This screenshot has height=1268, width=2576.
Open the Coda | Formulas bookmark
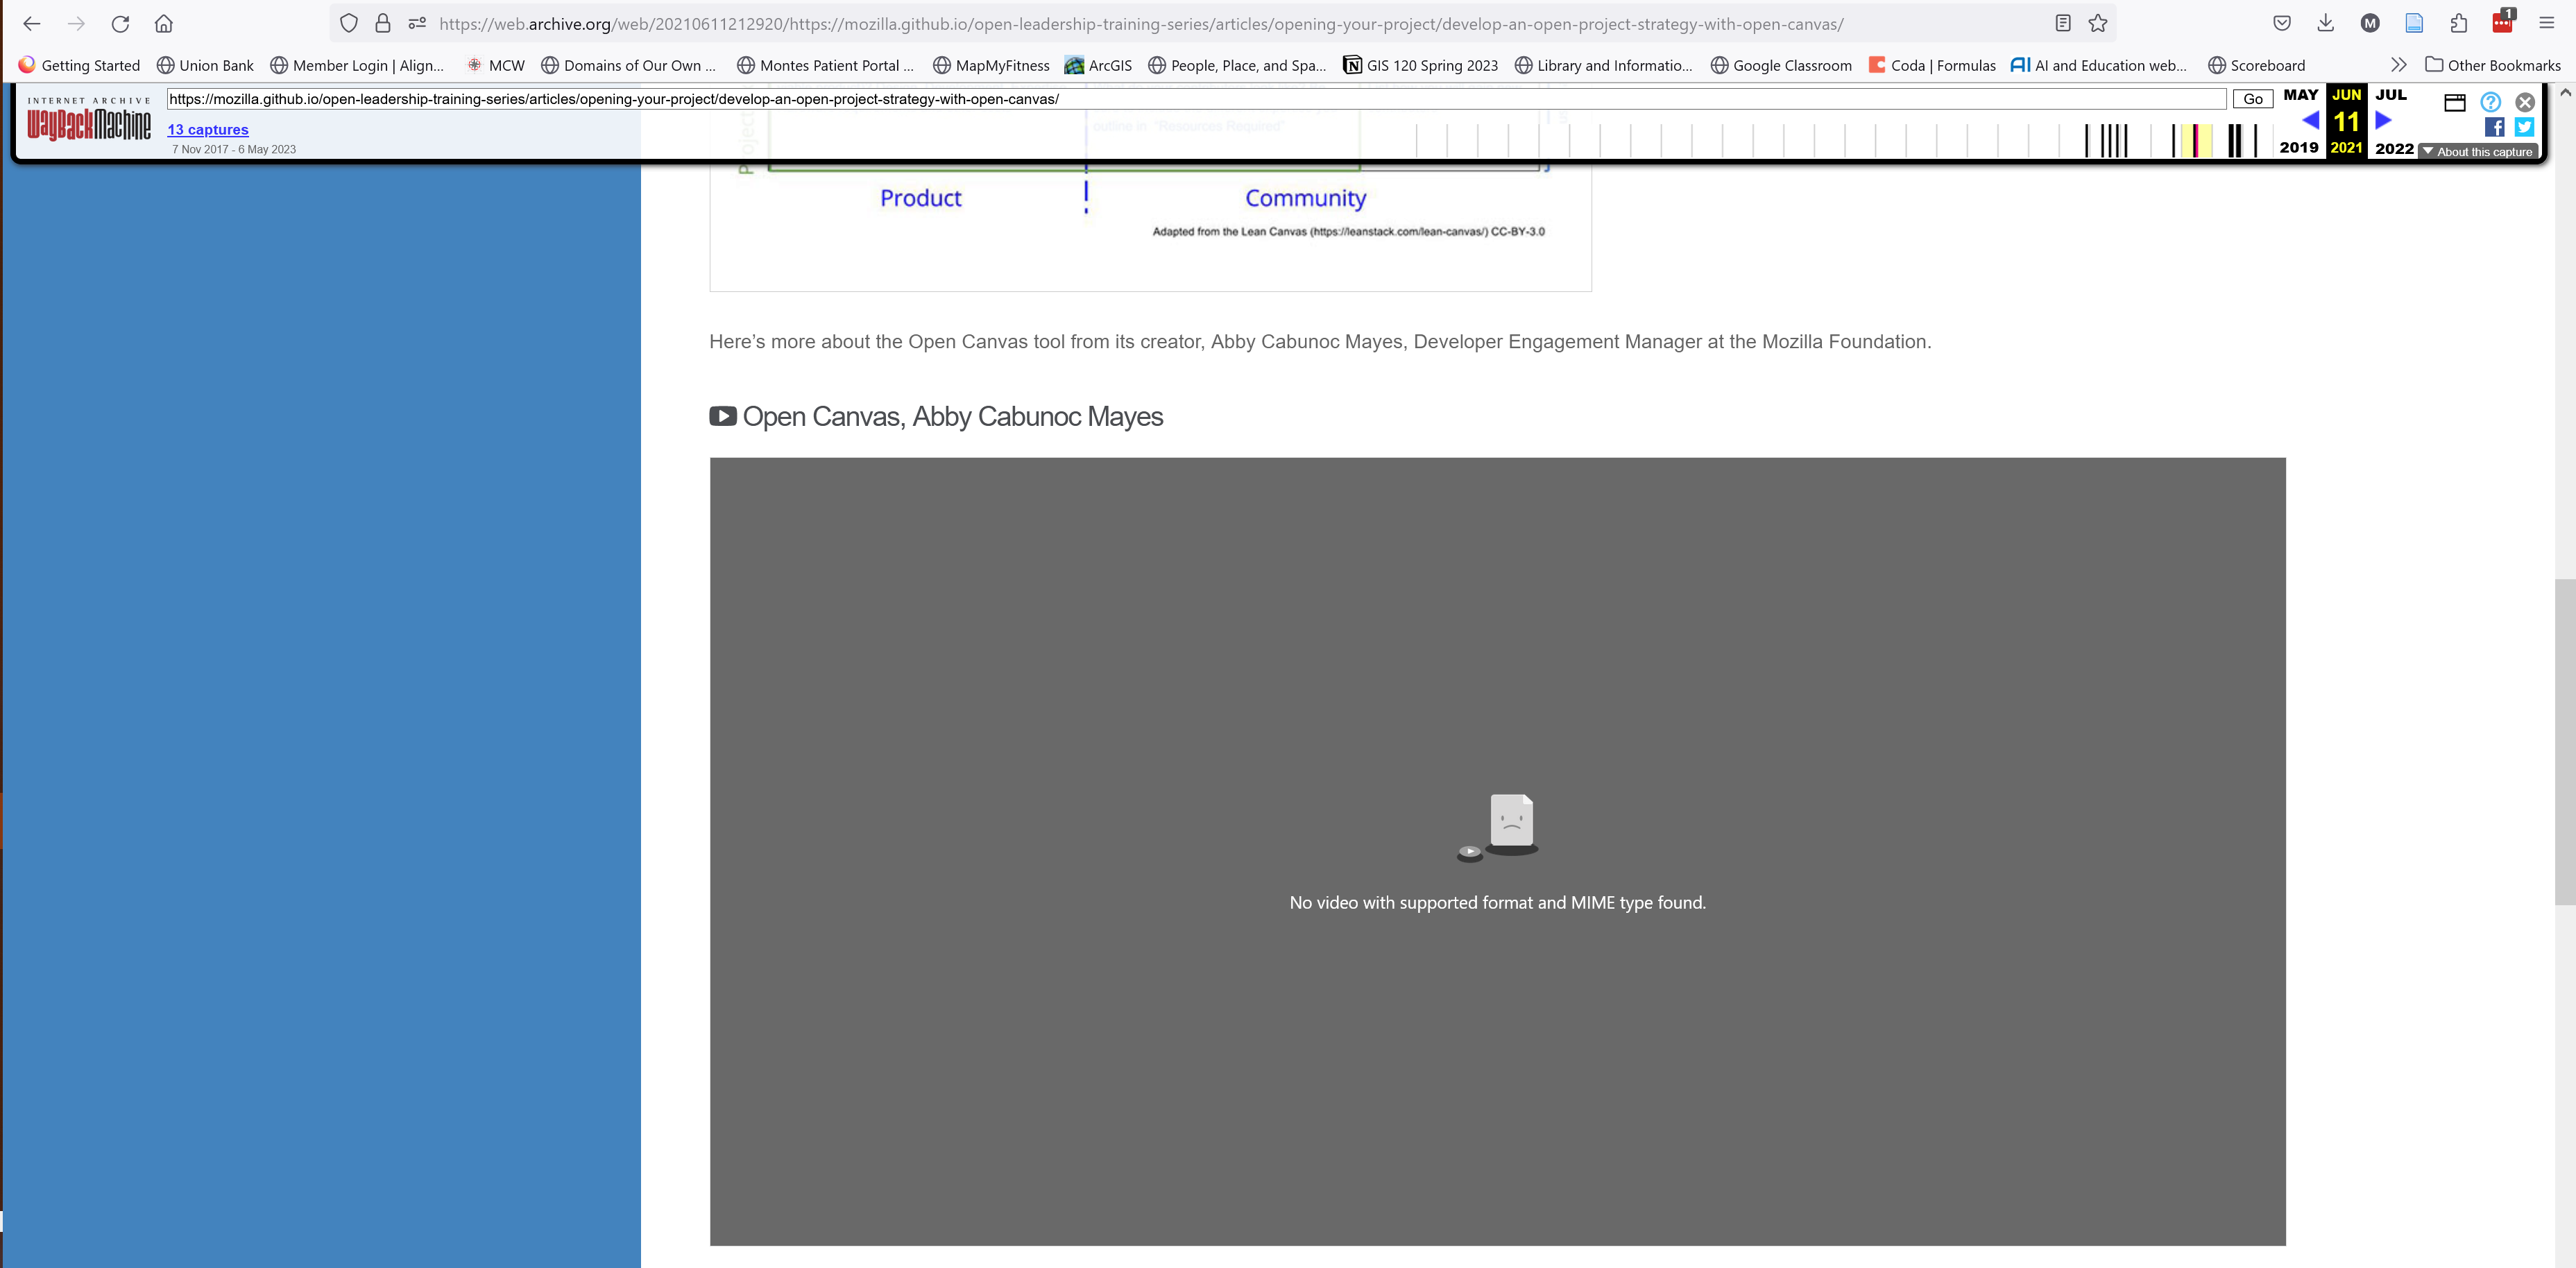pos(1932,65)
